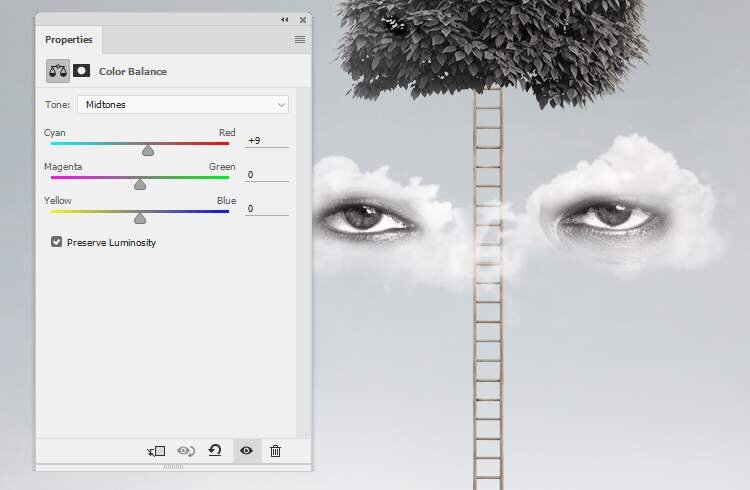Clip adjustment to layer below icon
The height and width of the screenshot is (490, 750).
coord(156,451)
